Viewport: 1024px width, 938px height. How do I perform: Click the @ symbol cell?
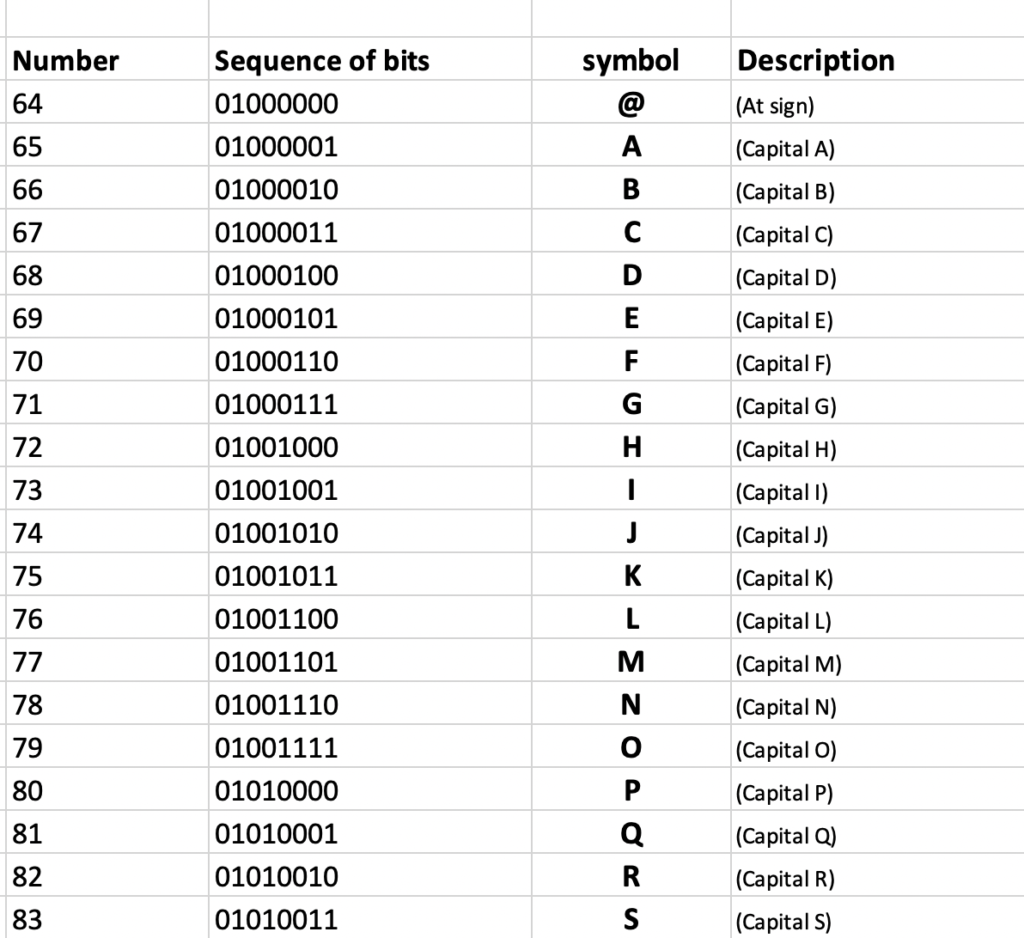coord(631,104)
